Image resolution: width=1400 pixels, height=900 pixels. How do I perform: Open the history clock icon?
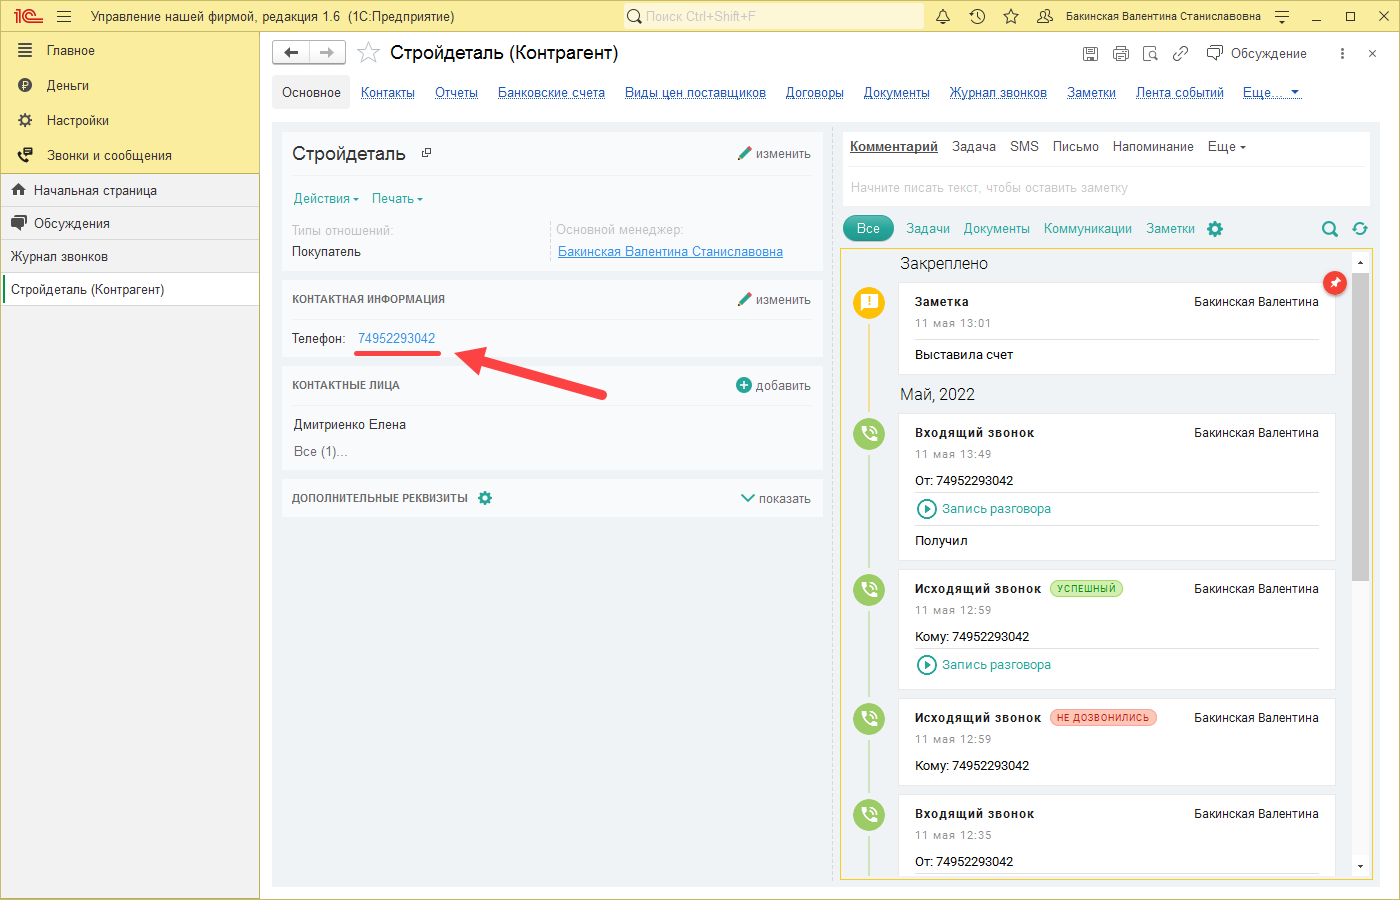(977, 17)
